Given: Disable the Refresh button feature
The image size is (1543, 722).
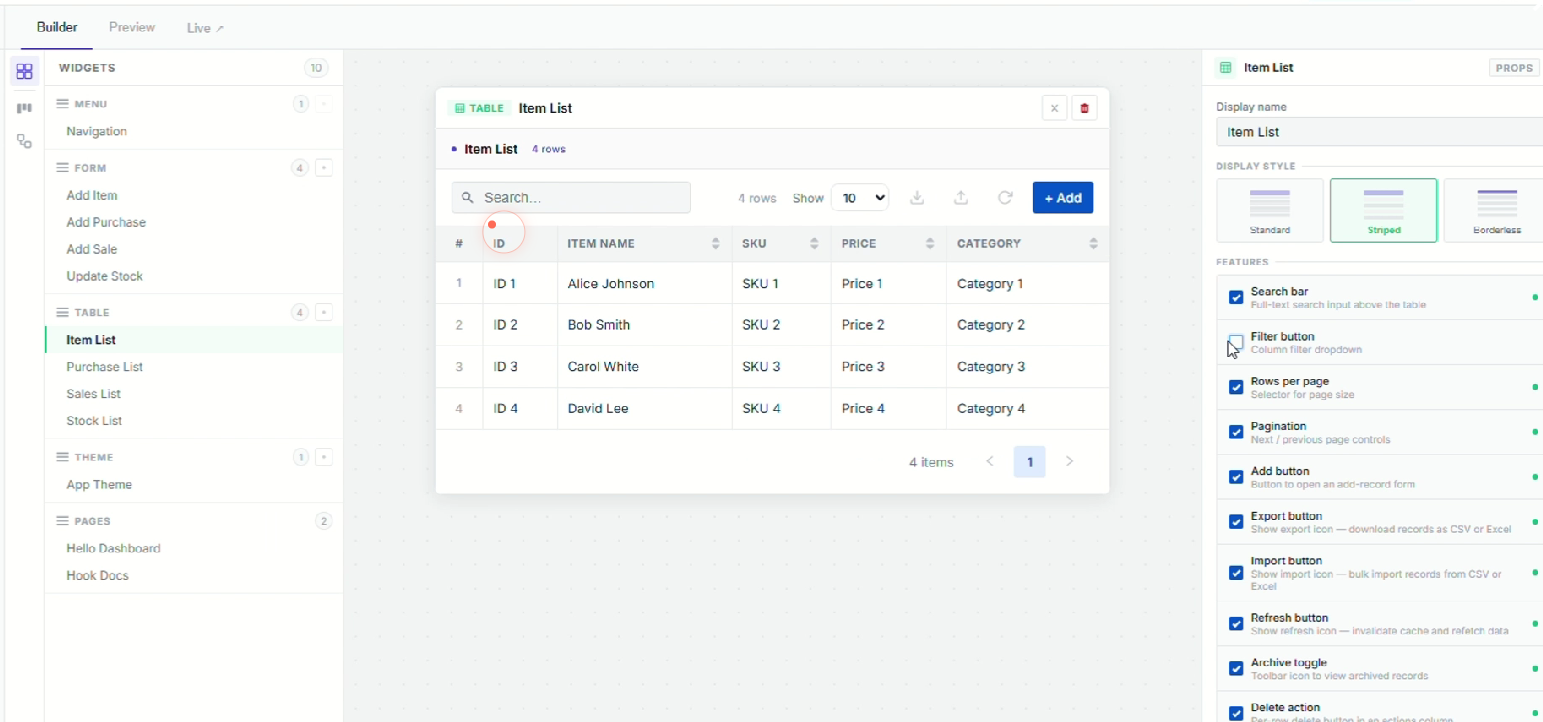Looking at the screenshot, I should pos(1236,624).
